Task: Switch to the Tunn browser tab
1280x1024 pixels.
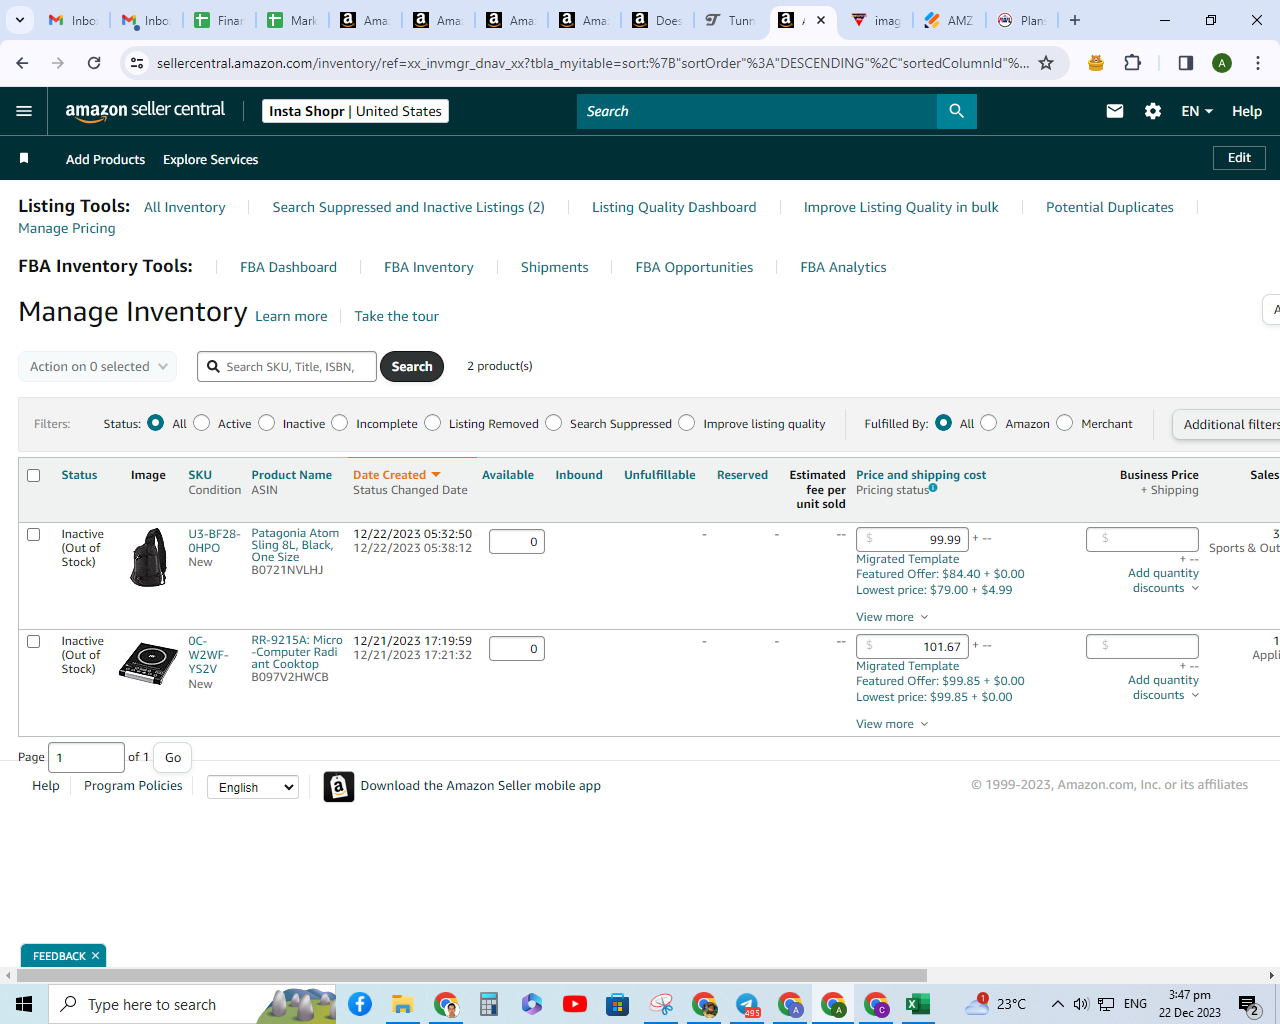Action: click(731, 20)
